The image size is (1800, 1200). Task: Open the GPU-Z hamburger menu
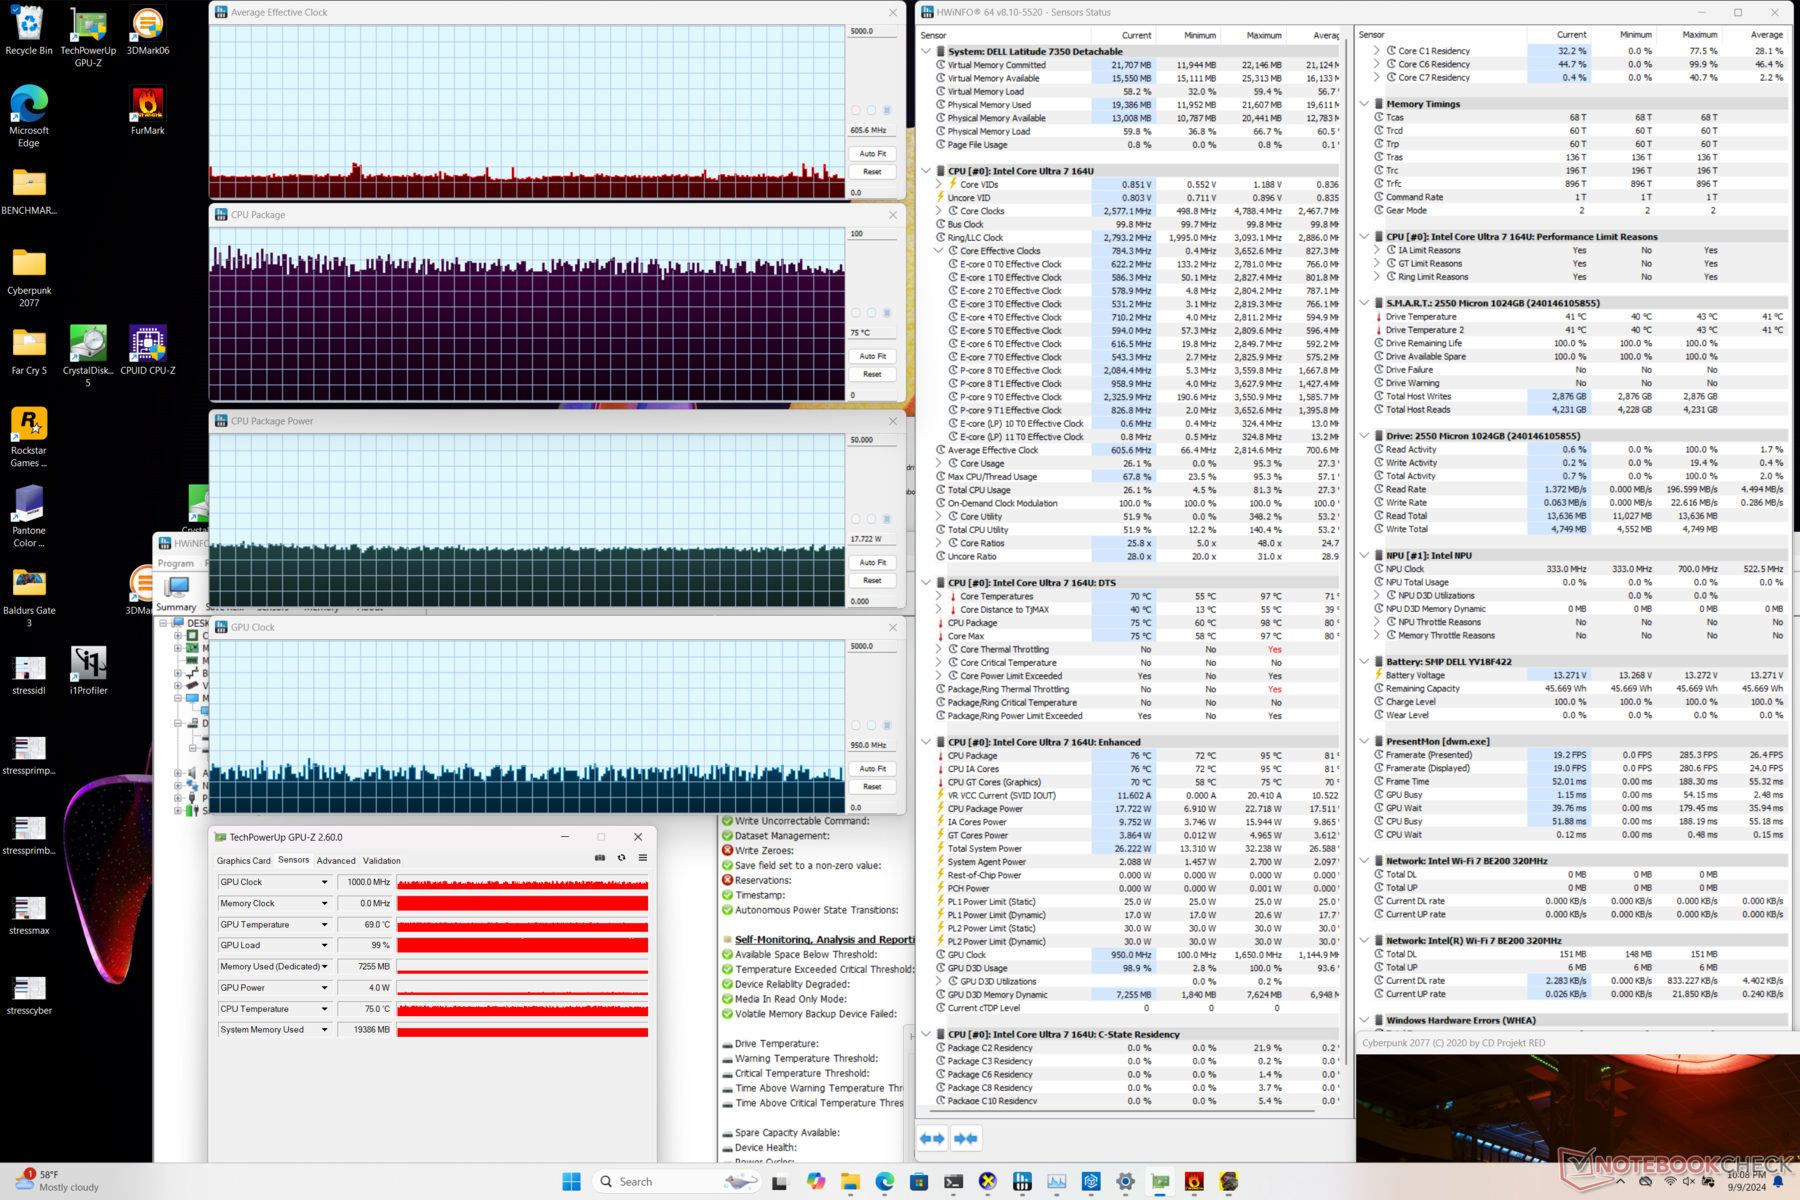pos(643,858)
